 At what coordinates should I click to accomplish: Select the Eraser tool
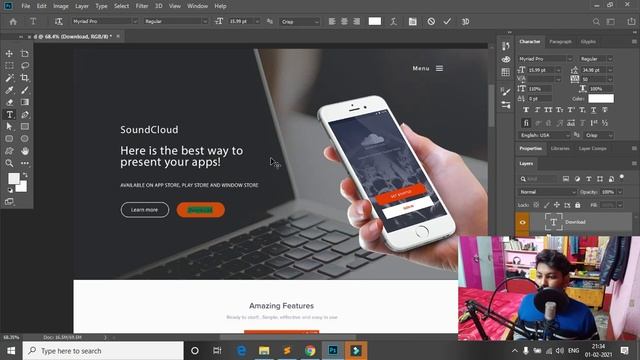pyautogui.click(x=9, y=102)
